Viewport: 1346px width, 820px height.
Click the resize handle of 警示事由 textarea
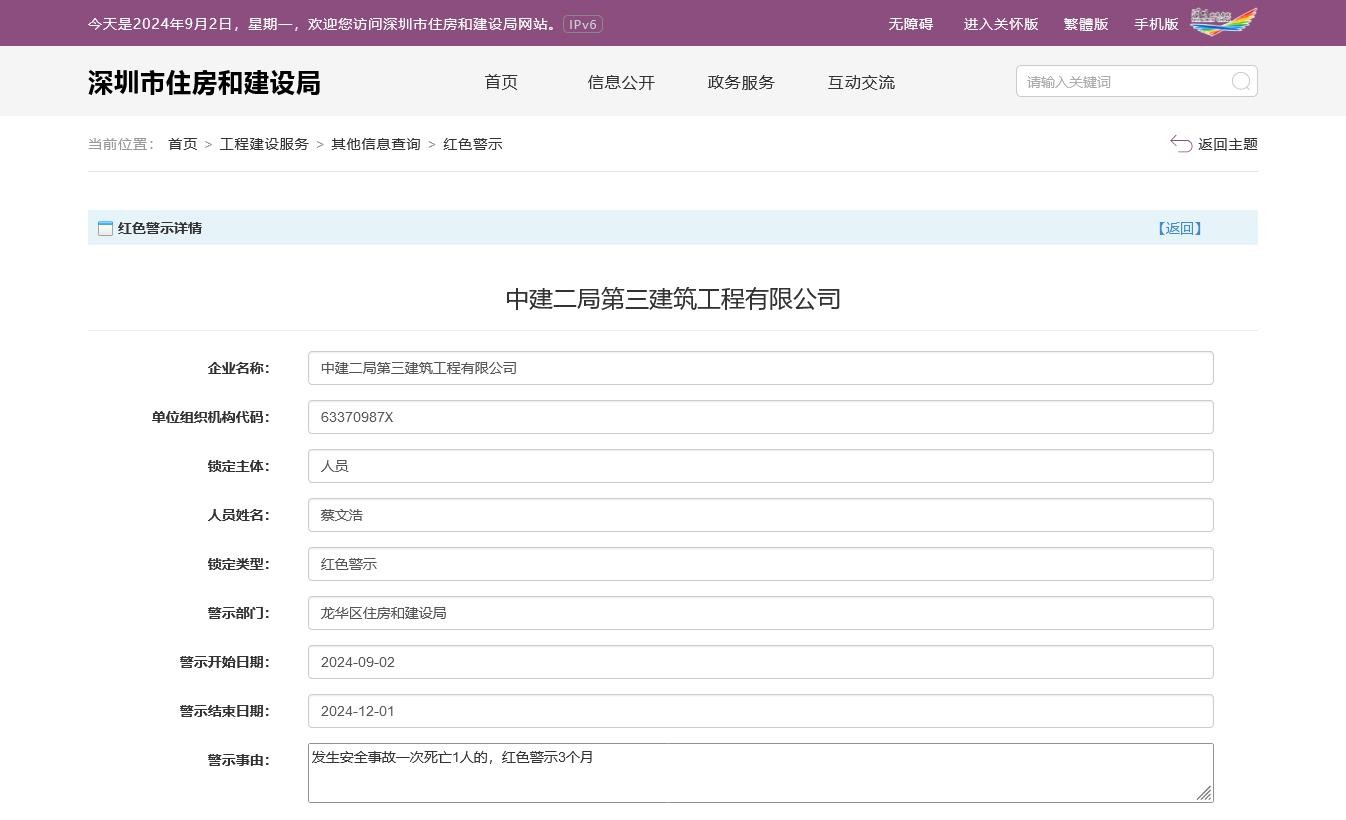pos(1204,793)
